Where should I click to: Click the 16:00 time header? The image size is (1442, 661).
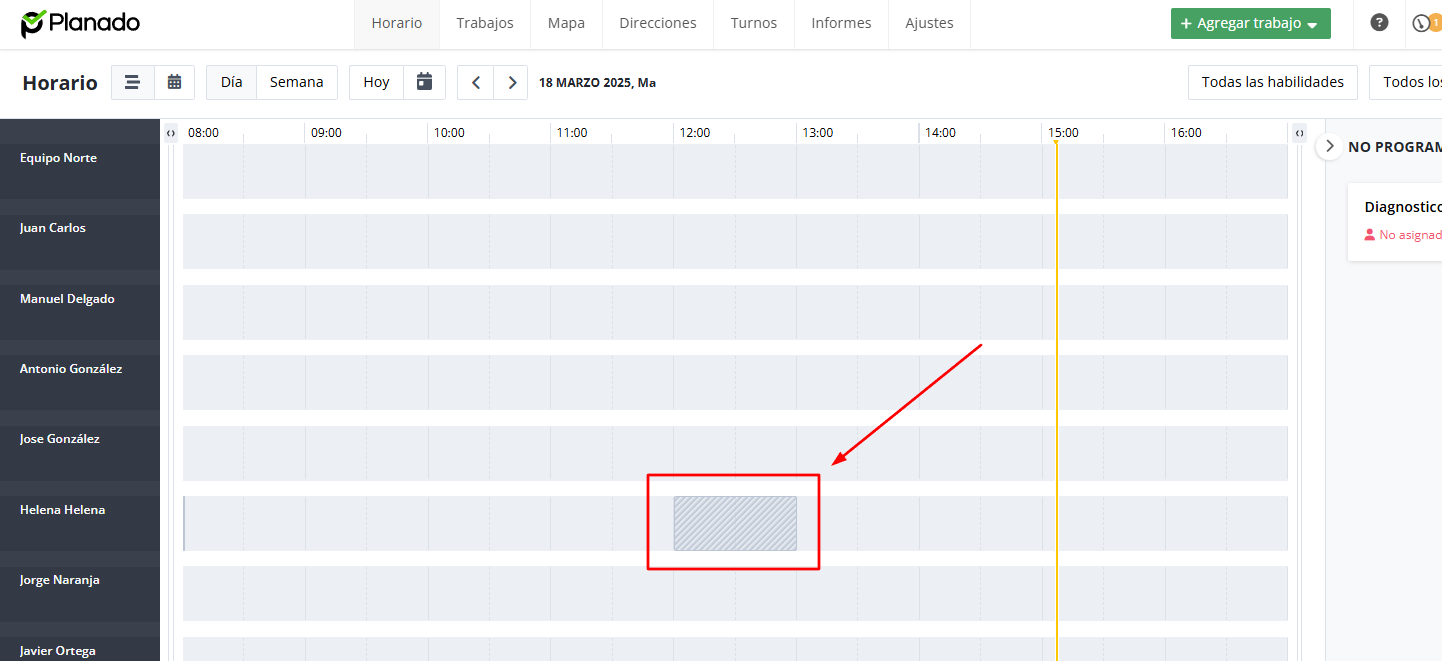(x=1186, y=133)
